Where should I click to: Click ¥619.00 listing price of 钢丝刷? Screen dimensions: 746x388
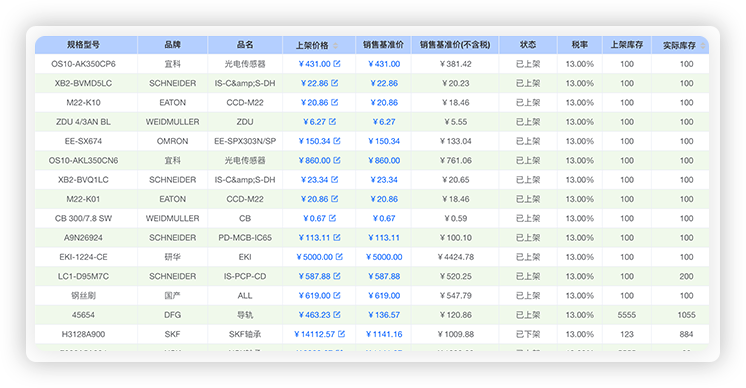(x=314, y=295)
